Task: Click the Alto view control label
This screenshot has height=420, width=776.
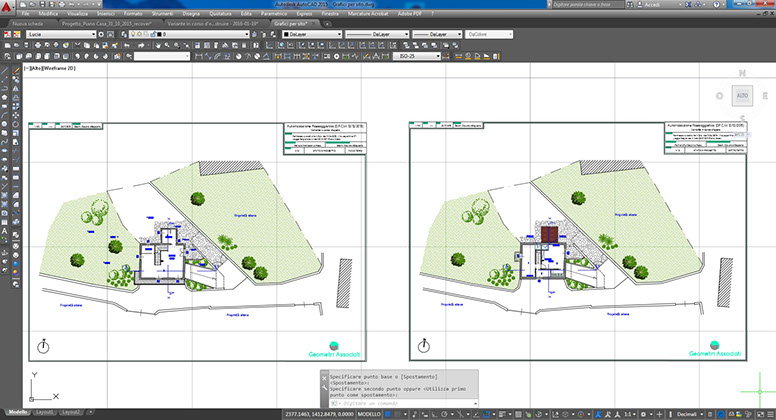Action: [33, 68]
